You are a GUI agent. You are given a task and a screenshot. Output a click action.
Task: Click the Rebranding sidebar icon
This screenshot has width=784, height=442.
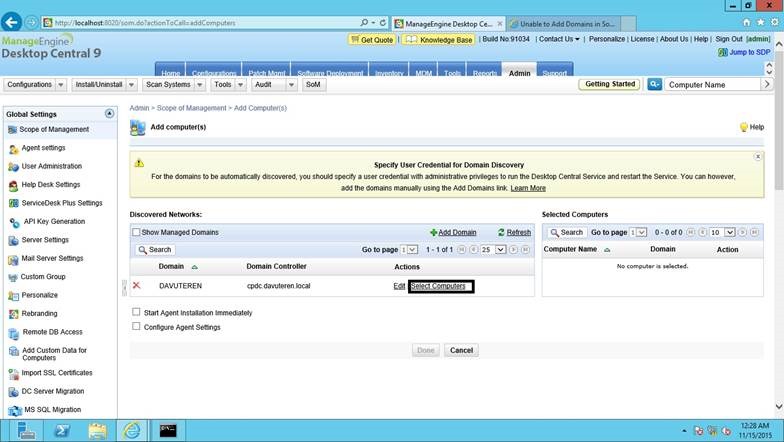tap(14, 314)
